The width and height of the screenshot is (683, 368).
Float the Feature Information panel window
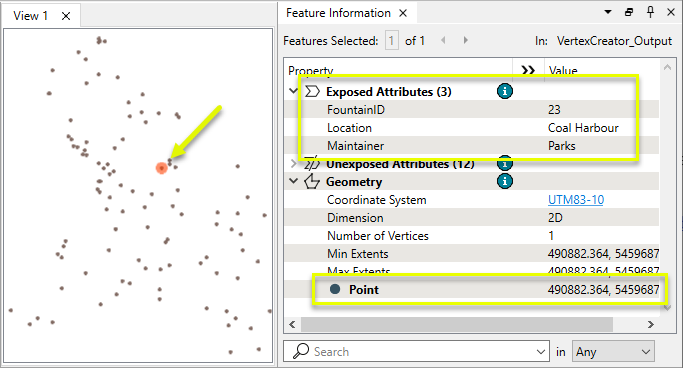click(629, 13)
